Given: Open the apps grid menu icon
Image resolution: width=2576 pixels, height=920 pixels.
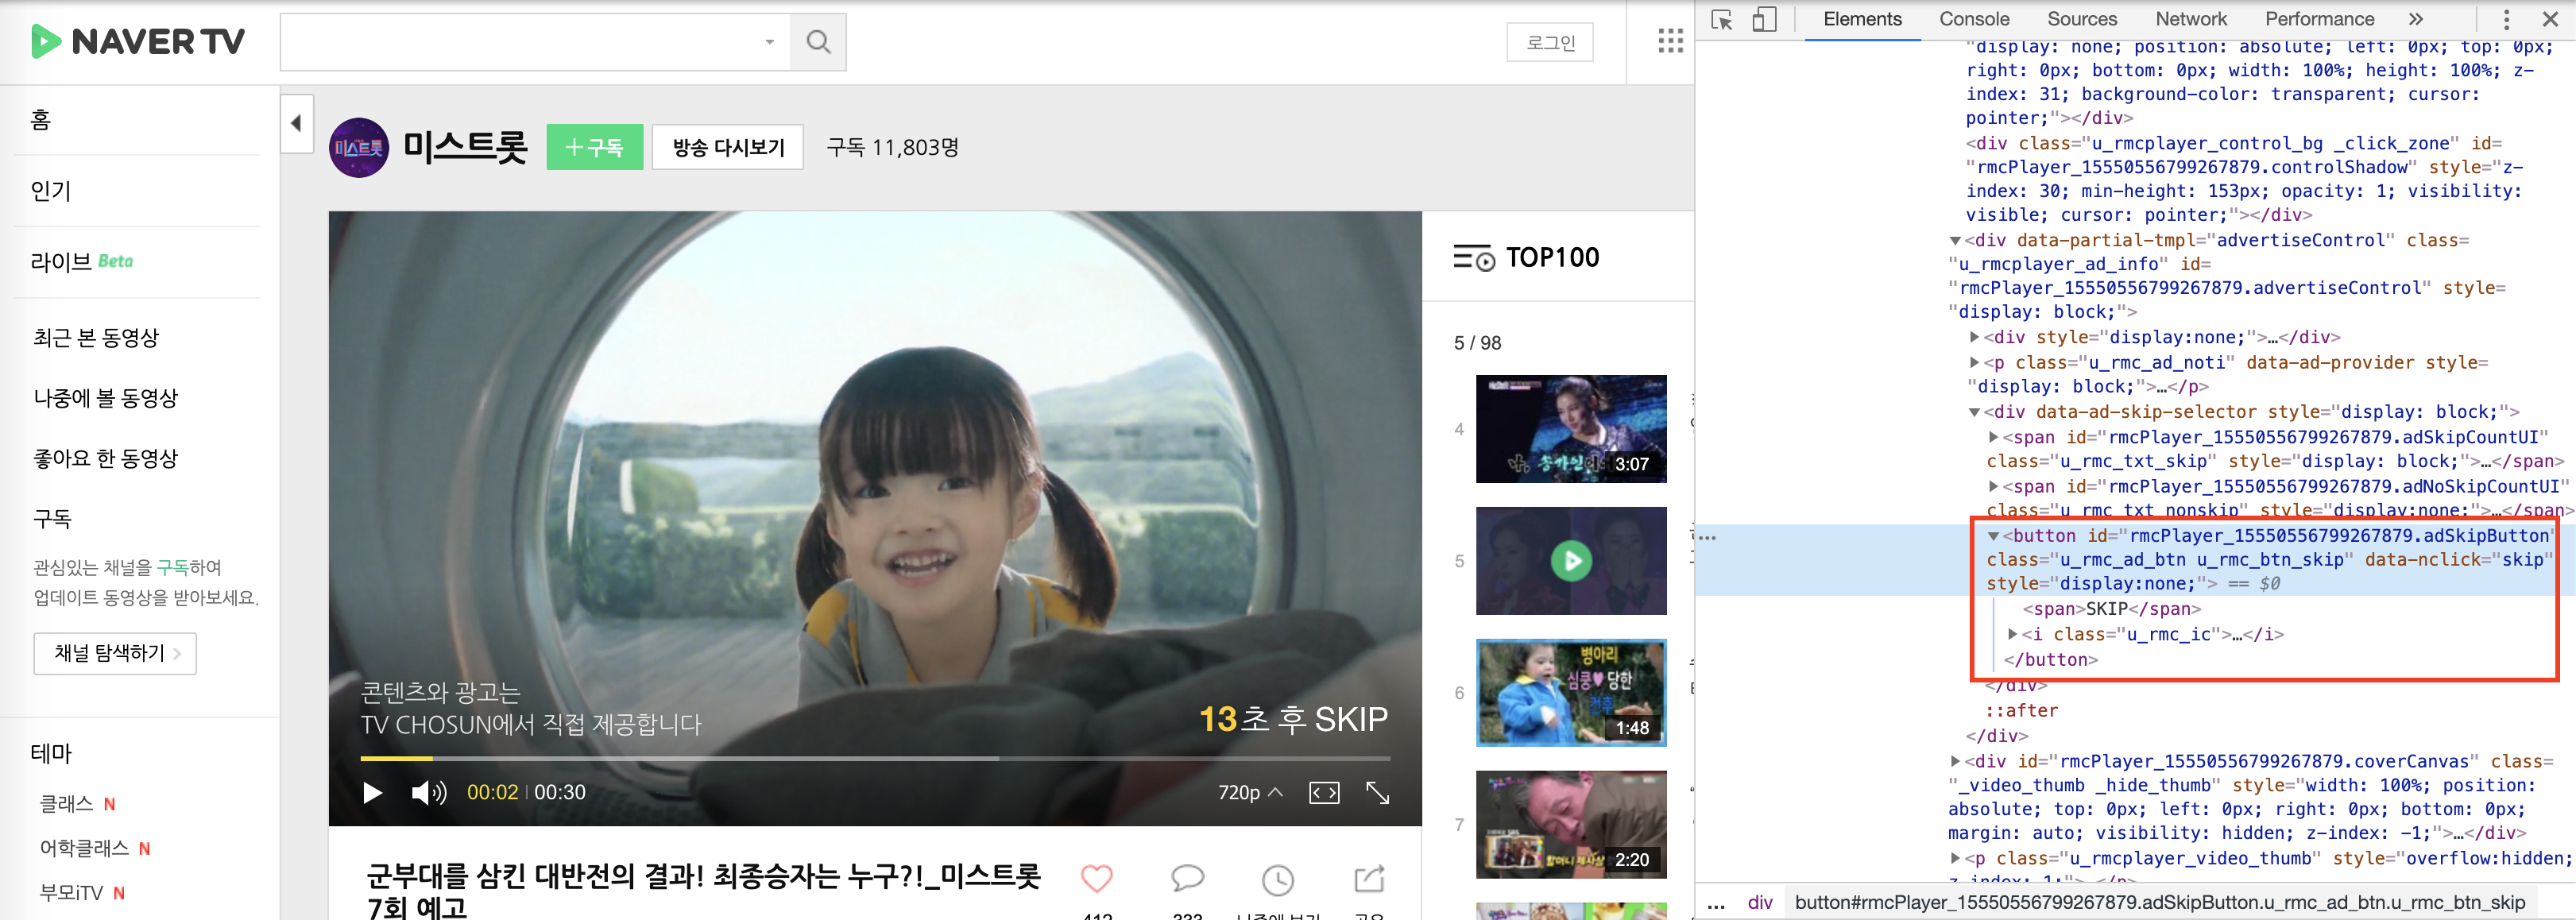Looking at the screenshot, I should point(1669,41).
